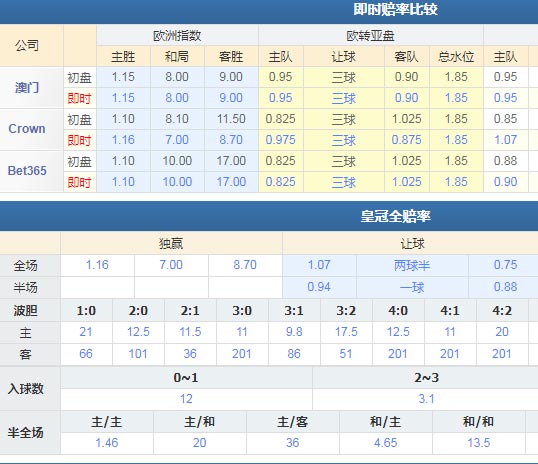This screenshot has height=464, width=538.
Task: Click Bet365 初盘 客胜 value 17.00
Action: point(231,161)
